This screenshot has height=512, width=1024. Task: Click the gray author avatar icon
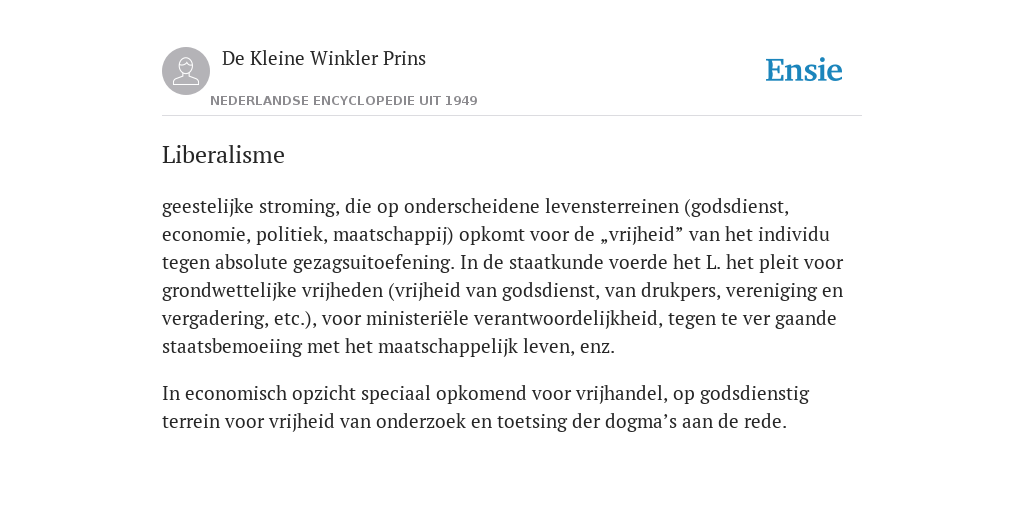186,71
